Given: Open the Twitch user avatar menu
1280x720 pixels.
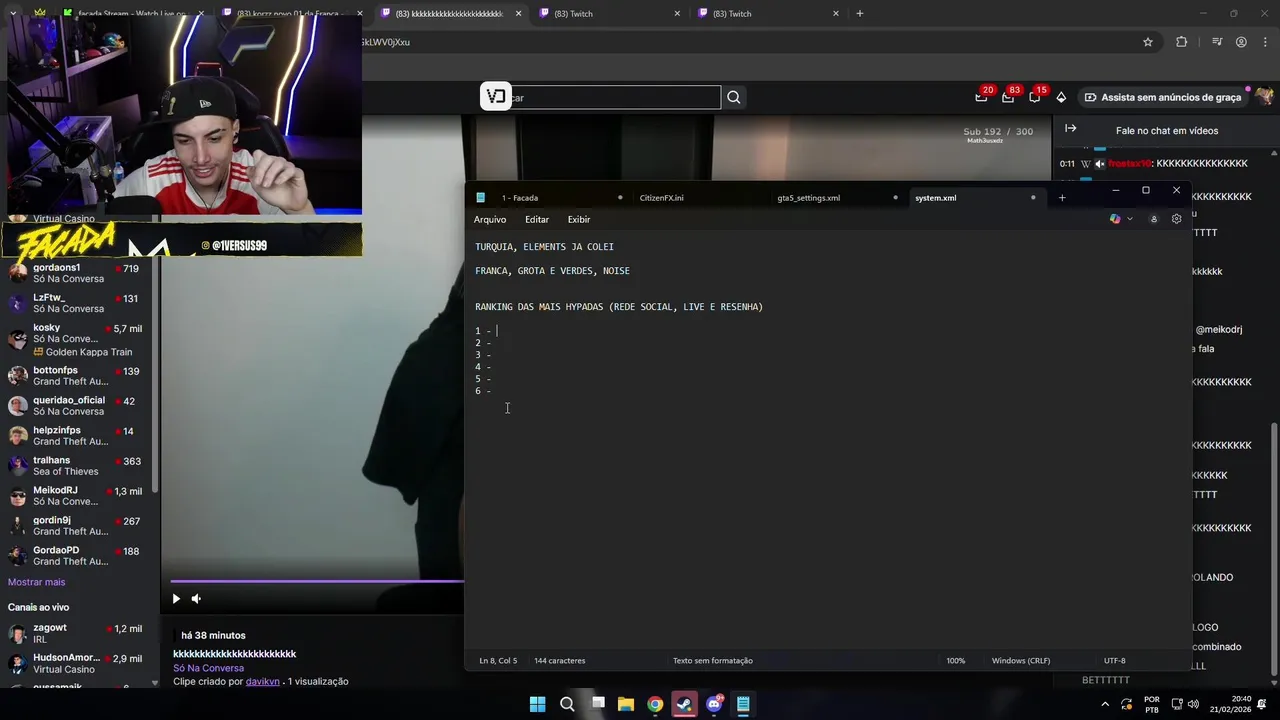Looking at the screenshot, I should pyautogui.click(x=1265, y=97).
